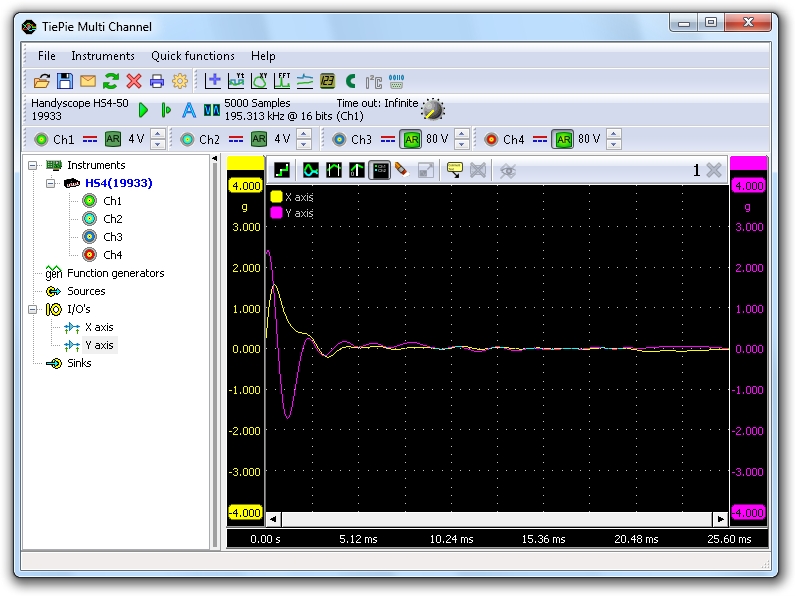Collapse the HS4(19933) tree node
The height and width of the screenshot is (596, 795).
pyautogui.click(x=51, y=183)
